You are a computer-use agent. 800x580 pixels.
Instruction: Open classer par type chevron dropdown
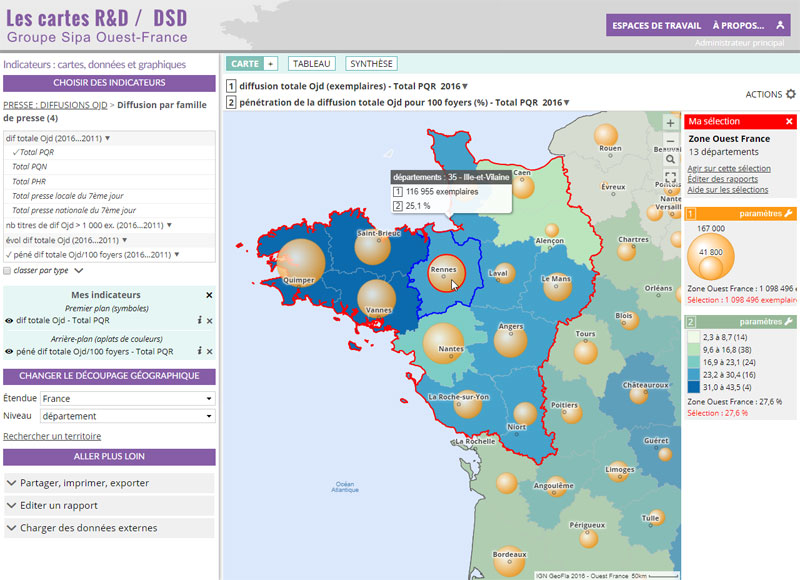point(79,271)
